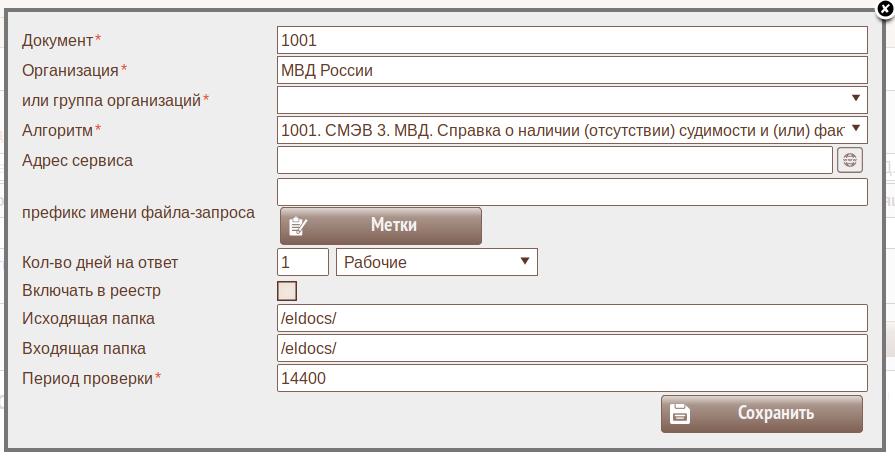Click the clipboard icon on the Метки button
895x457 pixels.
click(x=297, y=226)
